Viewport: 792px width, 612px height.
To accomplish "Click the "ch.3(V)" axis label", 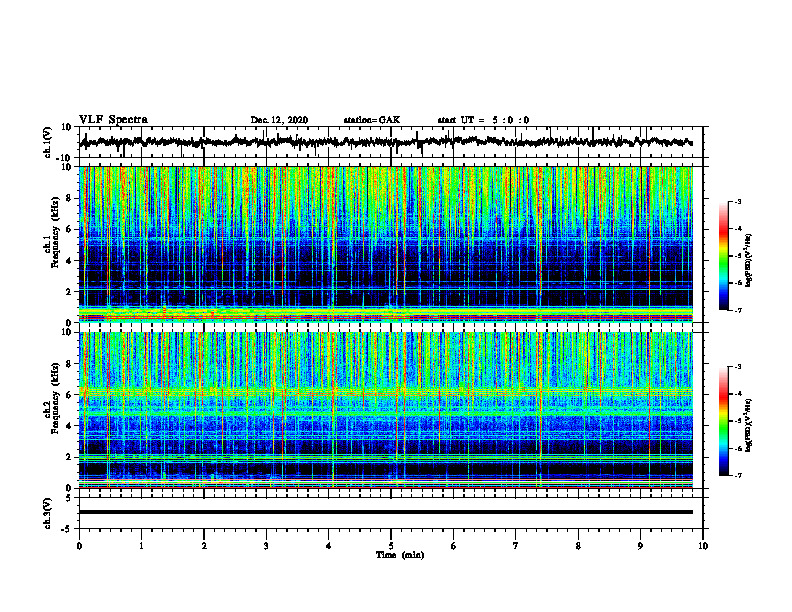I will [x=47, y=514].
